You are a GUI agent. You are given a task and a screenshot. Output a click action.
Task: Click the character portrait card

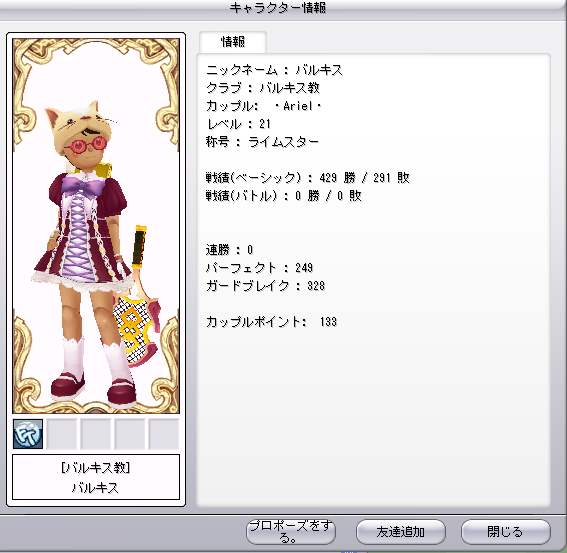96,226
